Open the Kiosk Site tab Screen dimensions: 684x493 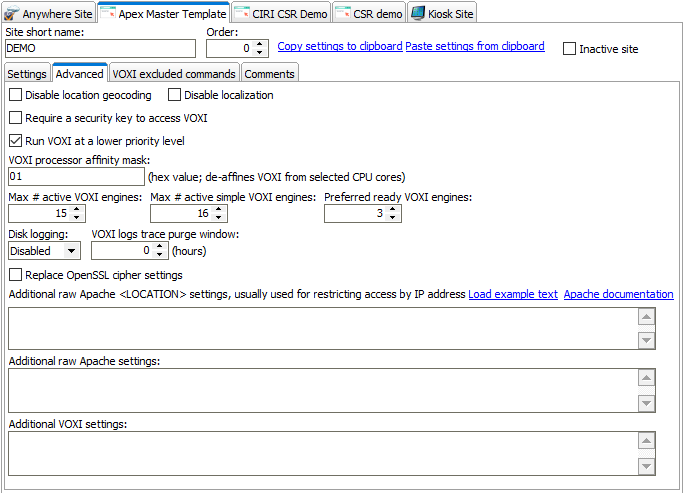pos(441,13)
